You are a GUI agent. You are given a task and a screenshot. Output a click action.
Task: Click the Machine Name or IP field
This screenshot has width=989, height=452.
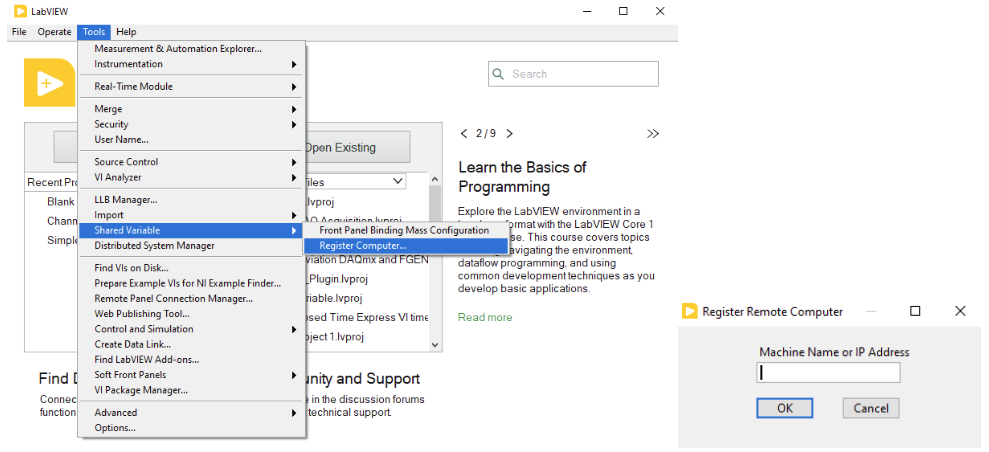pyautogui.click(x=828, y=373)
